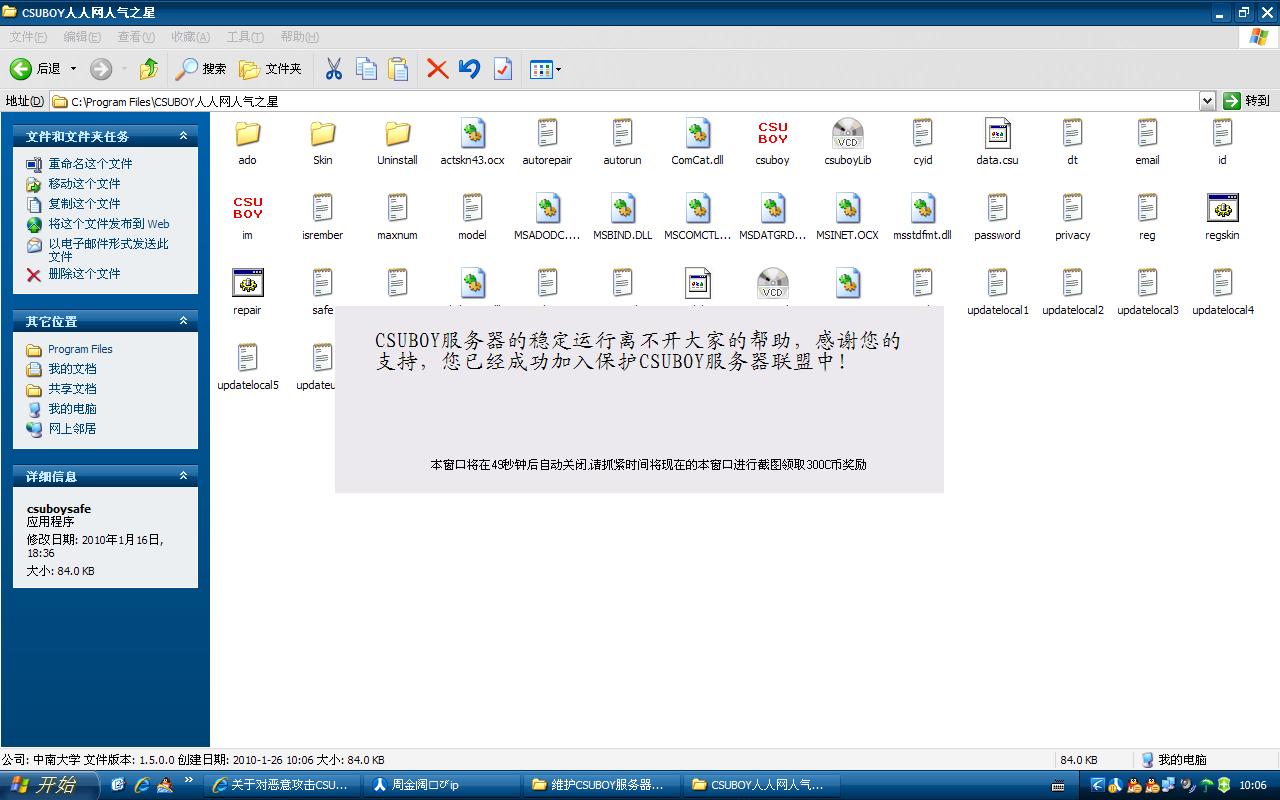Select the repair application icon

(x=247, y=283)
